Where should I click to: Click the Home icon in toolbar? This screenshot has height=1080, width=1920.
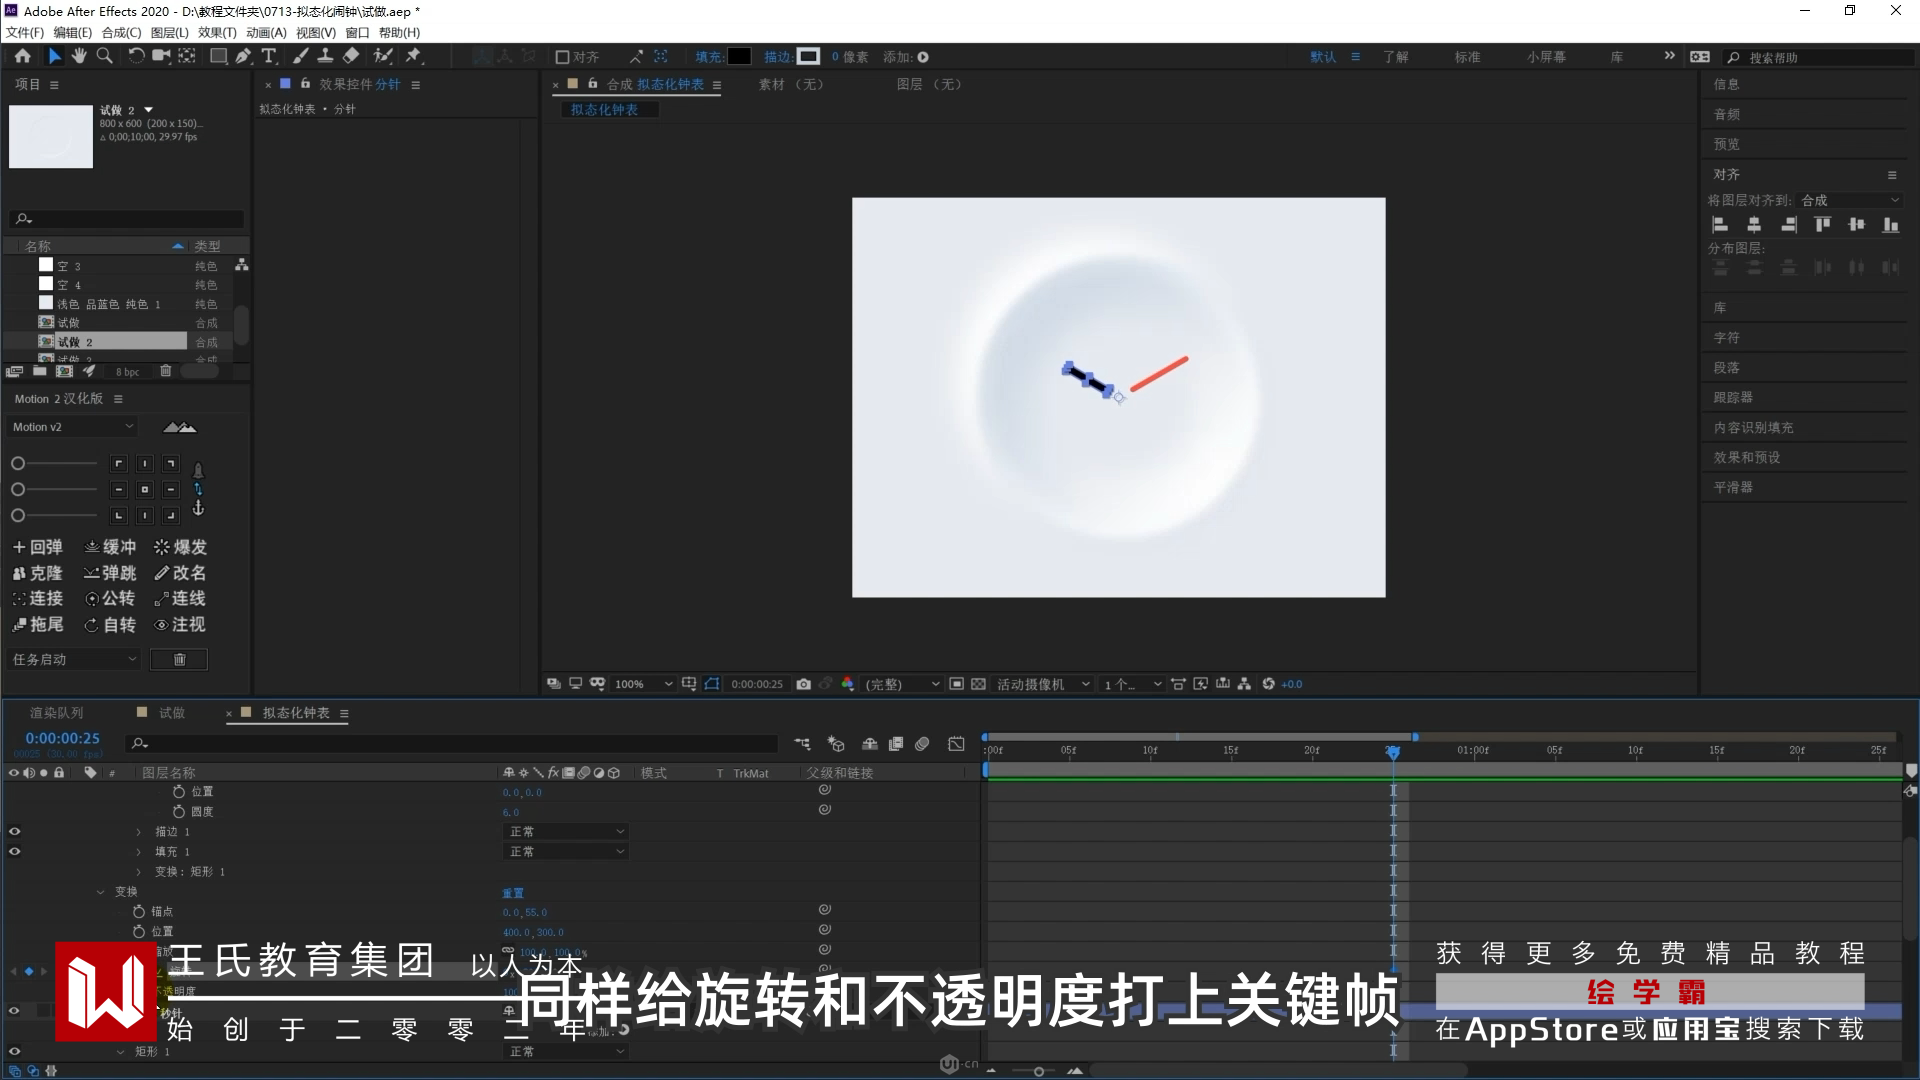pos(23,57)
